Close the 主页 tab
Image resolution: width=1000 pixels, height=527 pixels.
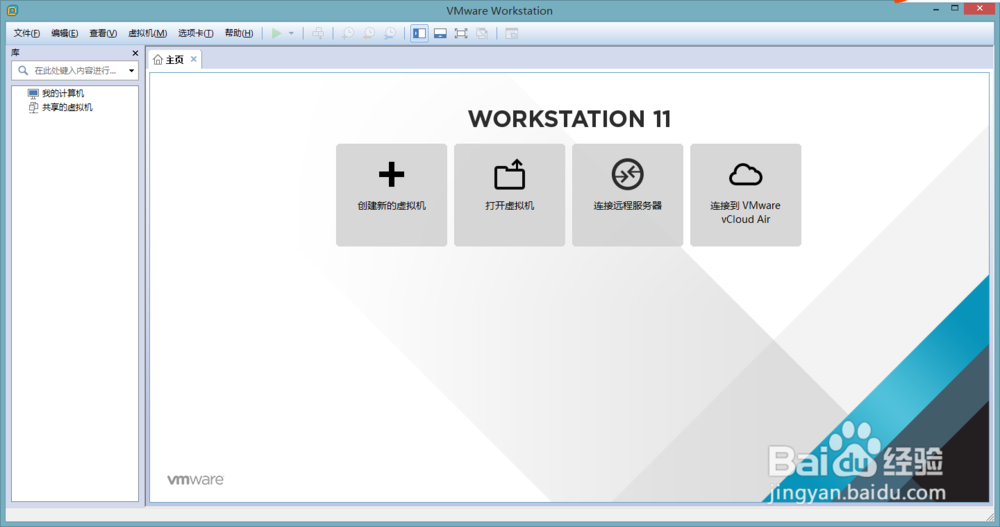pos(194,59)
